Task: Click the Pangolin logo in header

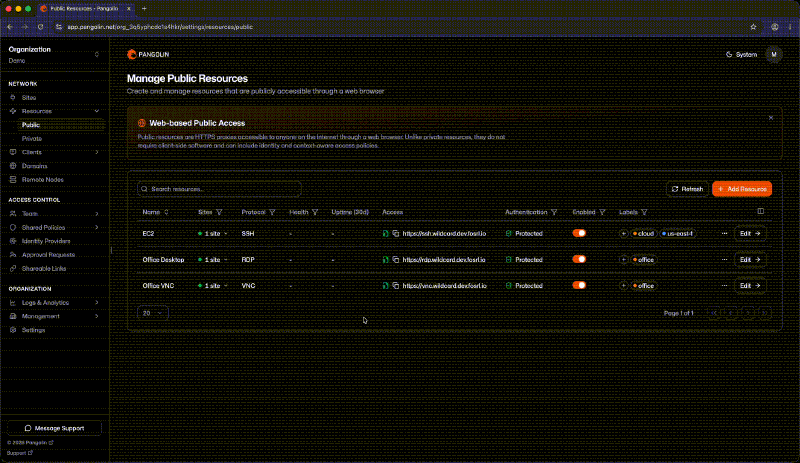Action: coord(148,54)
